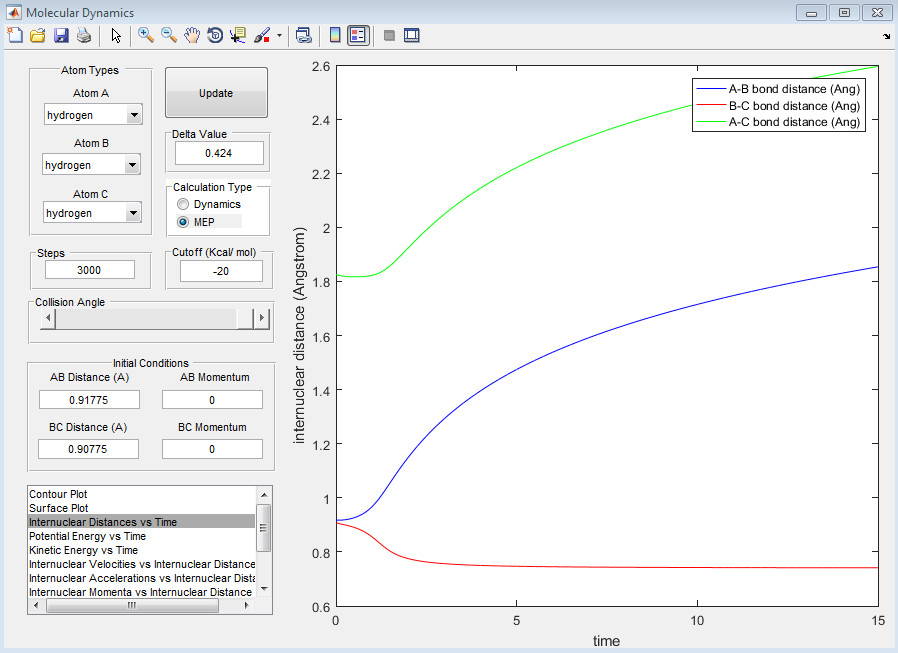Insert a colorbar from the toolbar
Screen dimensions: 898x653
coord(335,36)
